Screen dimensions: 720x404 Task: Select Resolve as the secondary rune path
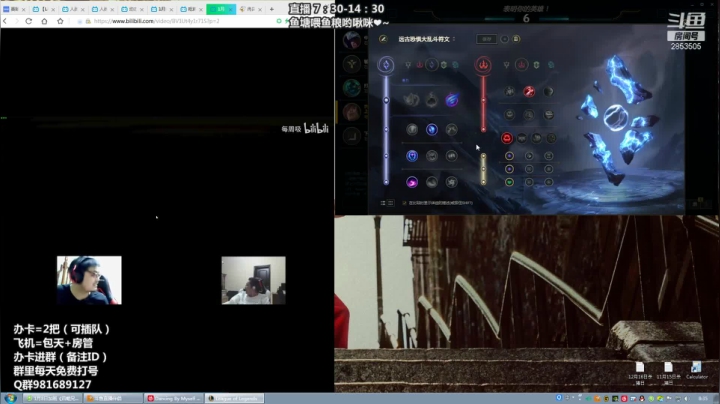coord(536,65)
